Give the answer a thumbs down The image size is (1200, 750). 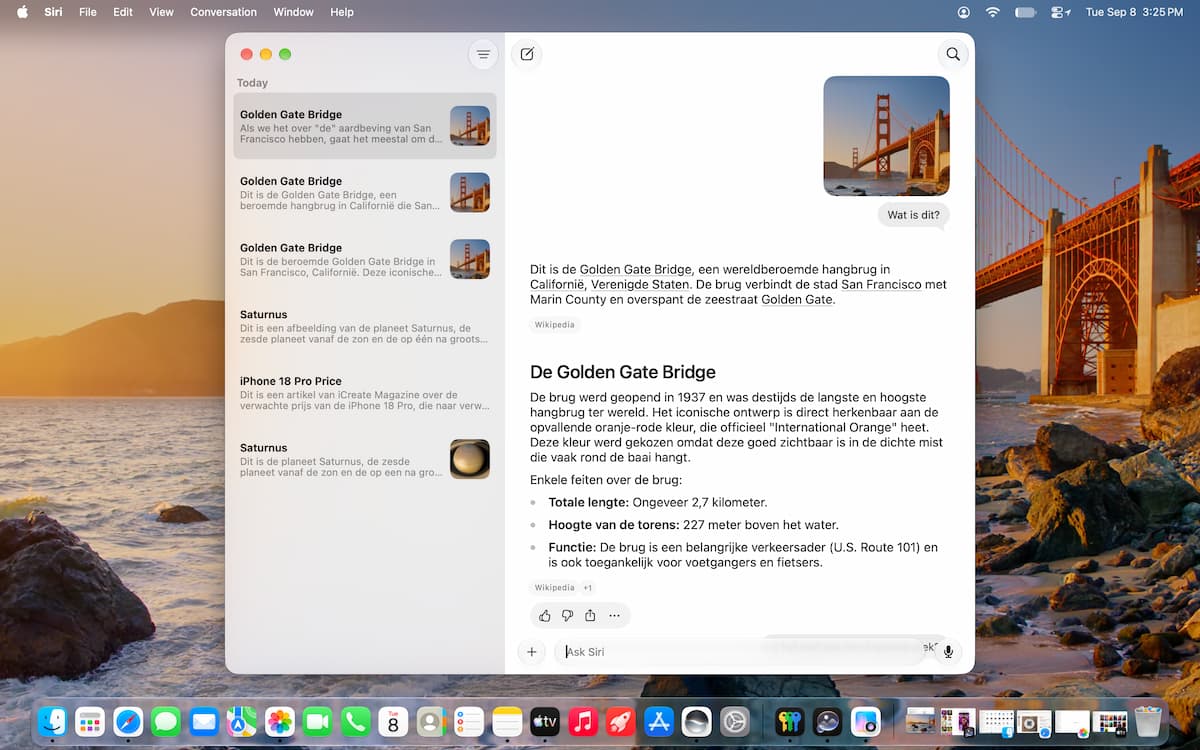567,615
